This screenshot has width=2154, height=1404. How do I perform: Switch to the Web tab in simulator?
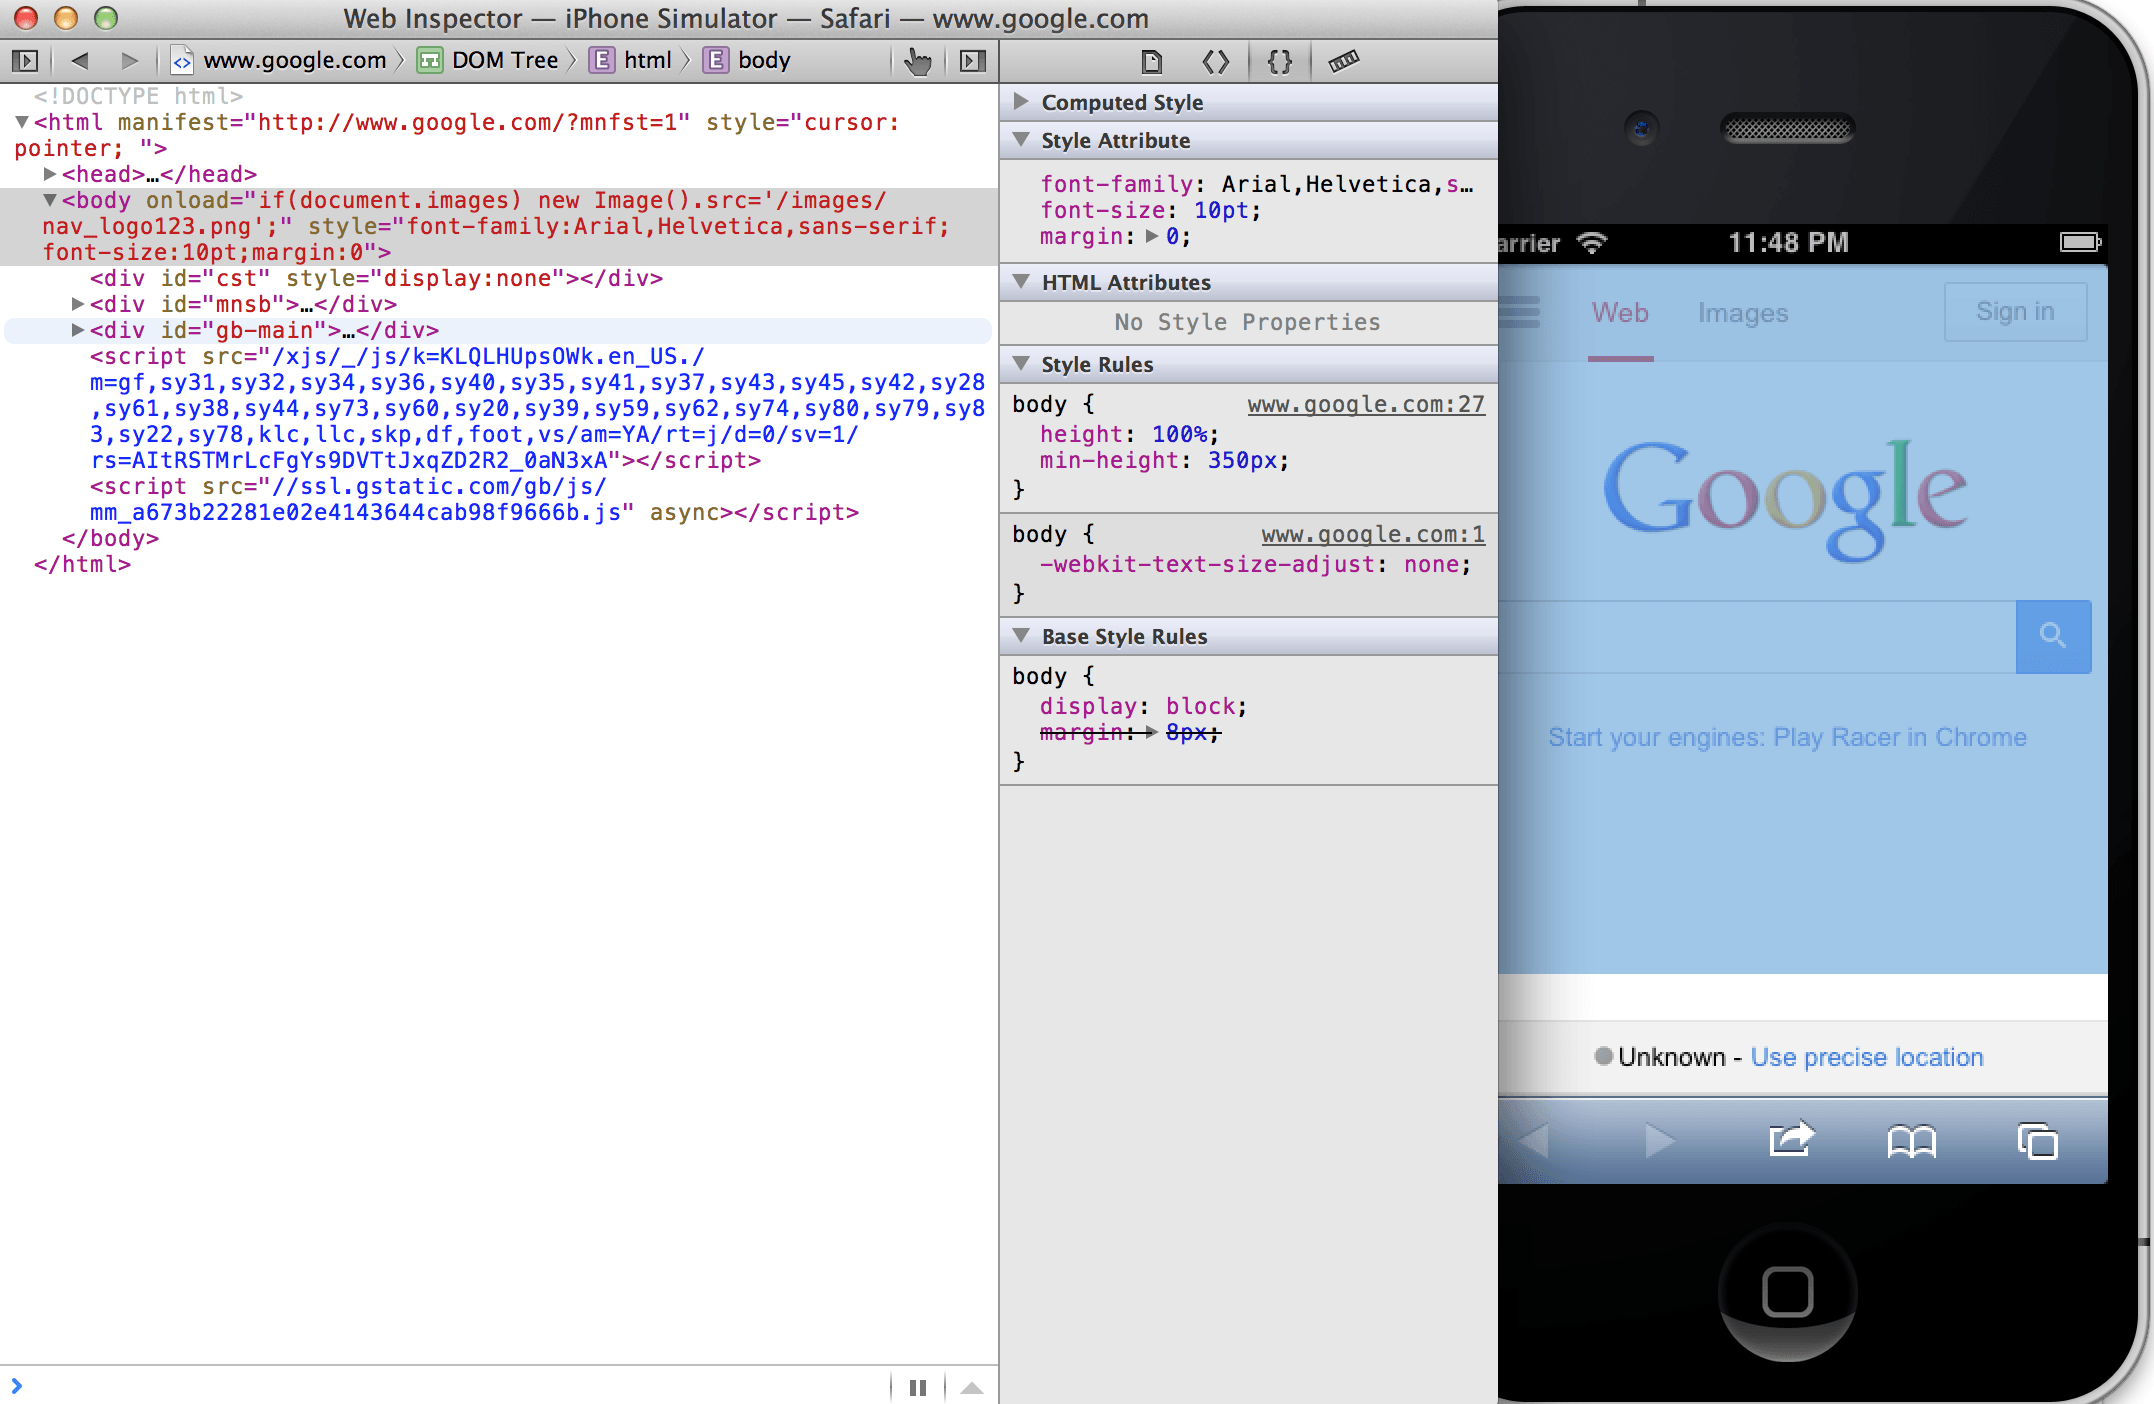pos(1620,313)
